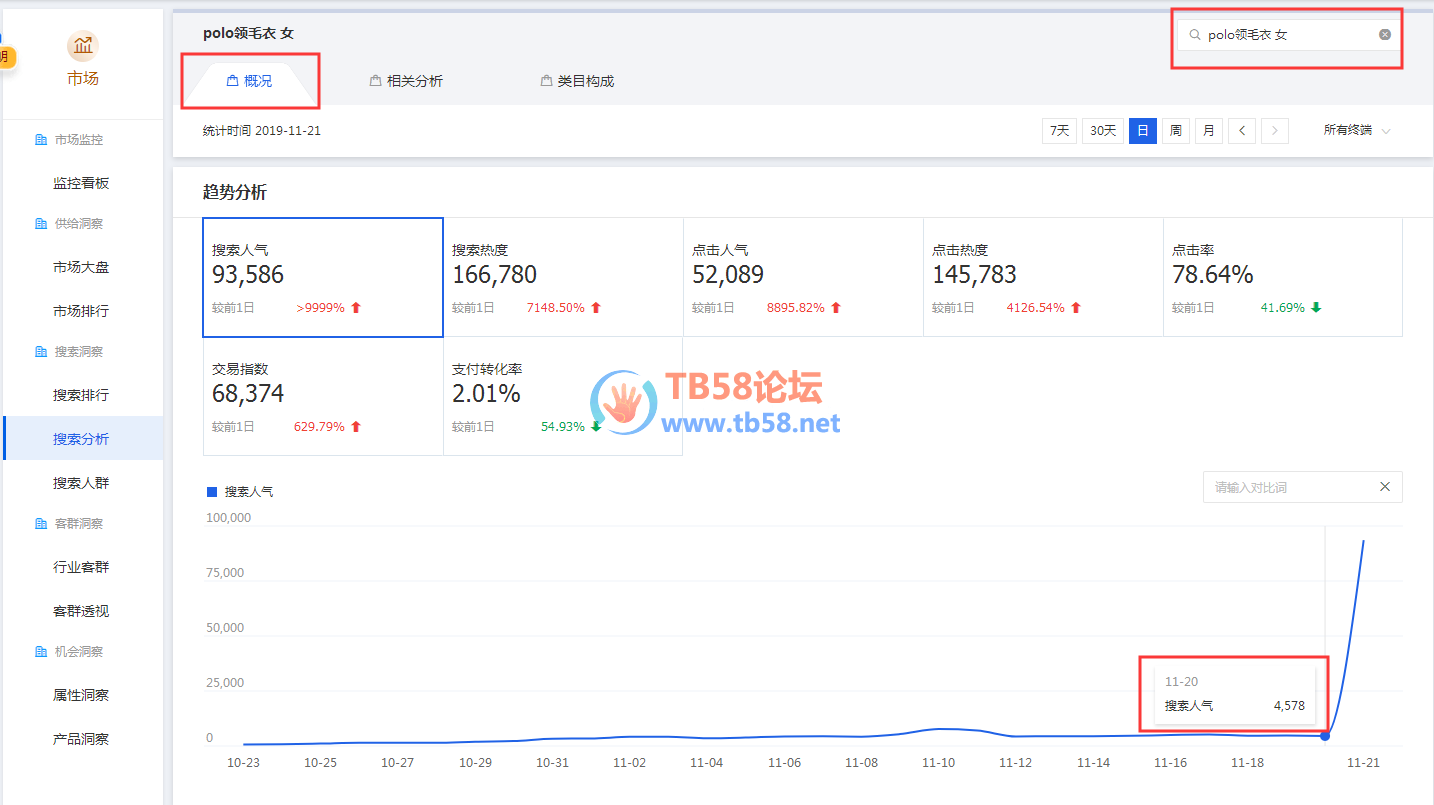
Task: Click the 市场 chart icon in sidebar
Action: click(83, 46)
